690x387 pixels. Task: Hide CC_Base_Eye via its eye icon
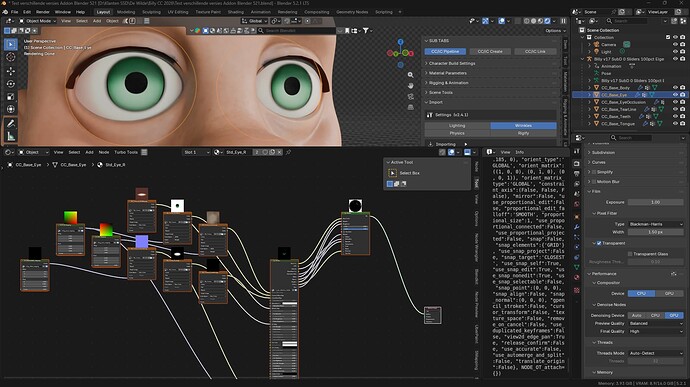pyautogui.click(x=675, y=95)
